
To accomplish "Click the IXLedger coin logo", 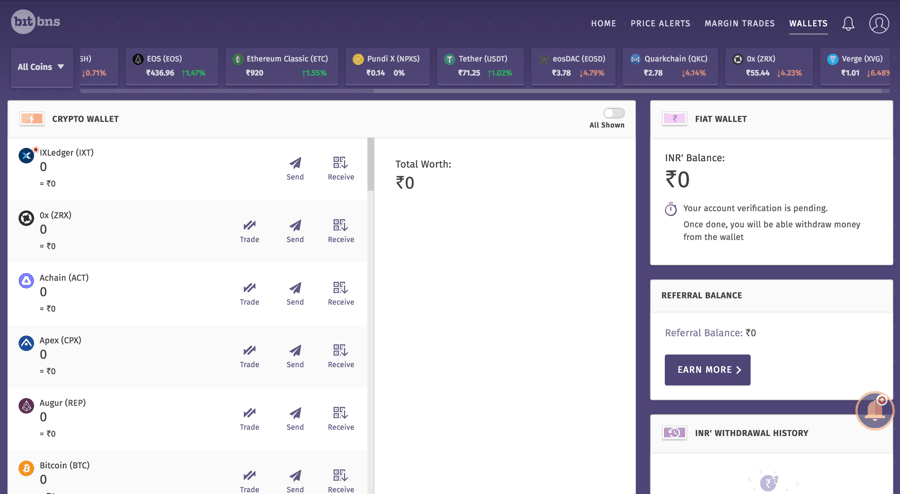I will tap(26, 155).
